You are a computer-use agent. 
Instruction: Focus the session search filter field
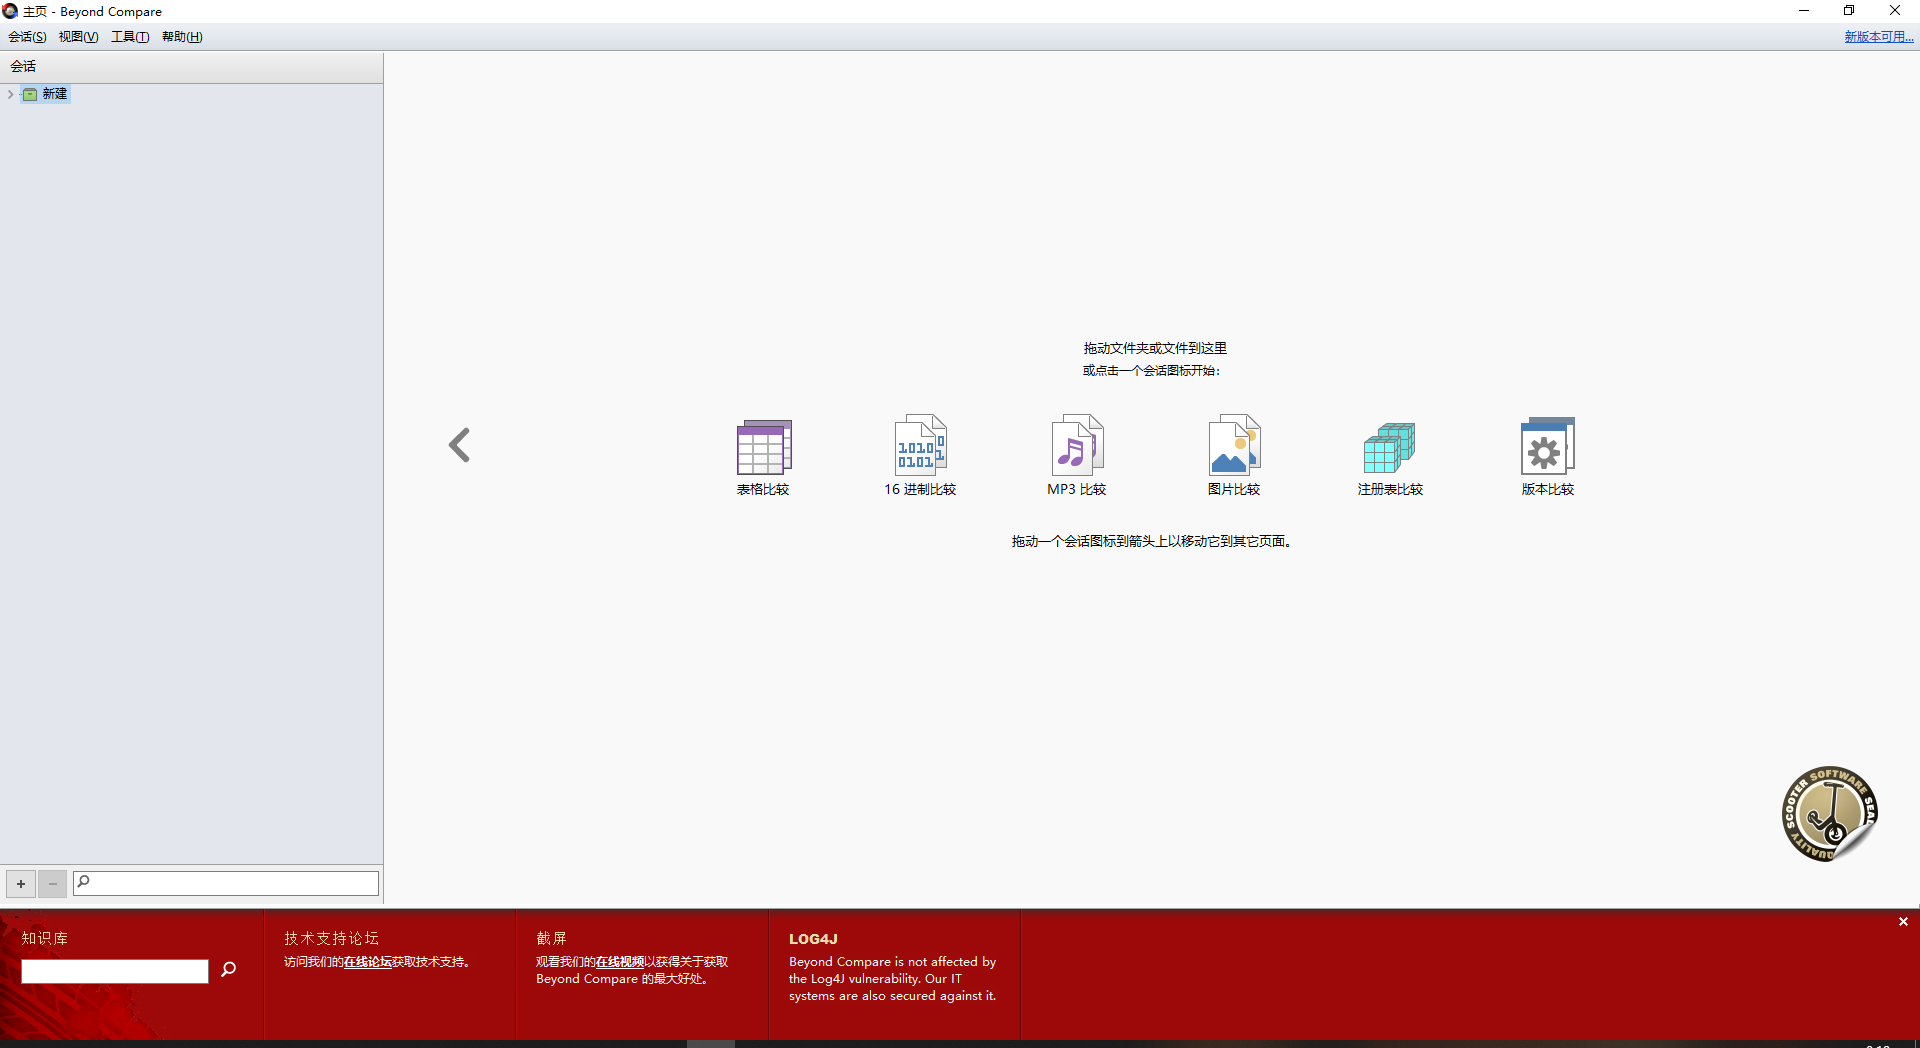pos(226,883)
